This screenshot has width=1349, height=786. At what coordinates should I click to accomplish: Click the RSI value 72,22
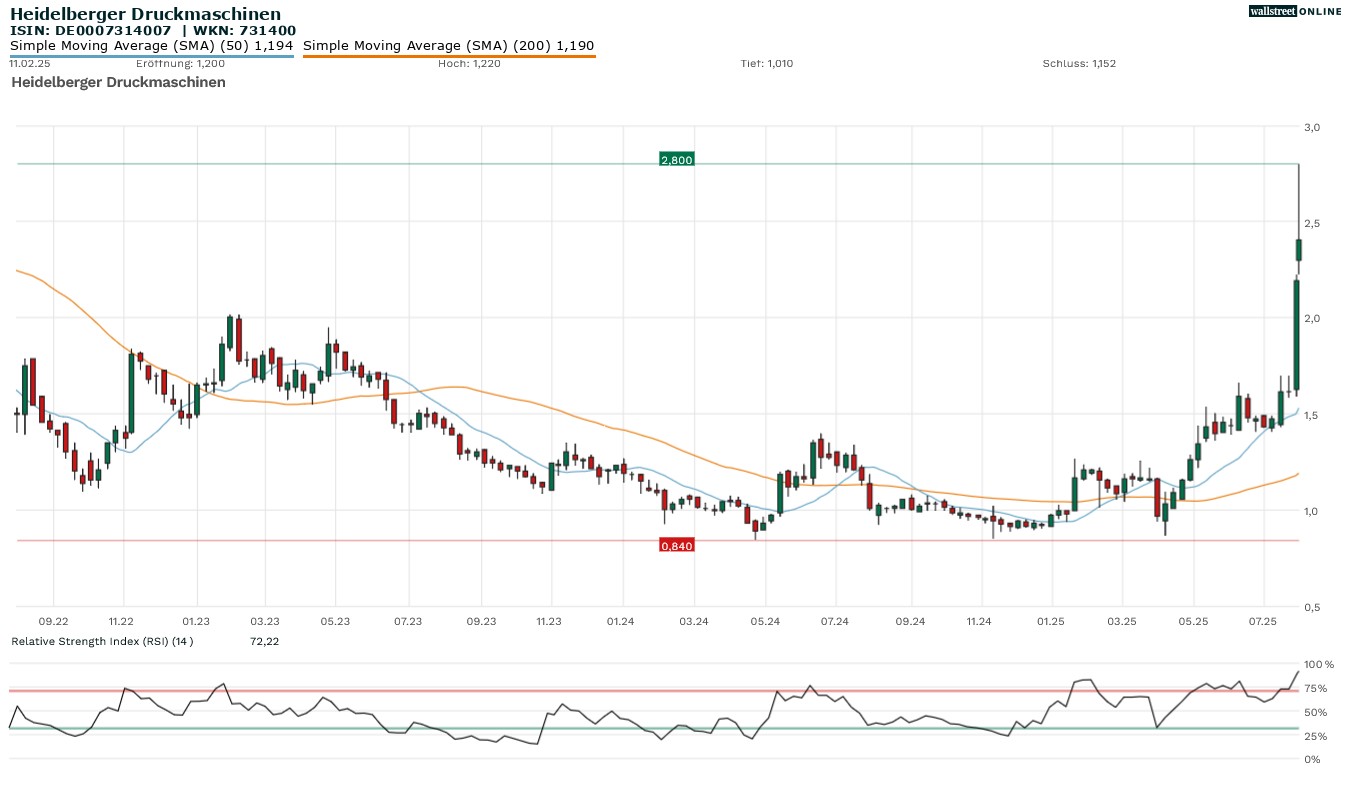[264, 641]
